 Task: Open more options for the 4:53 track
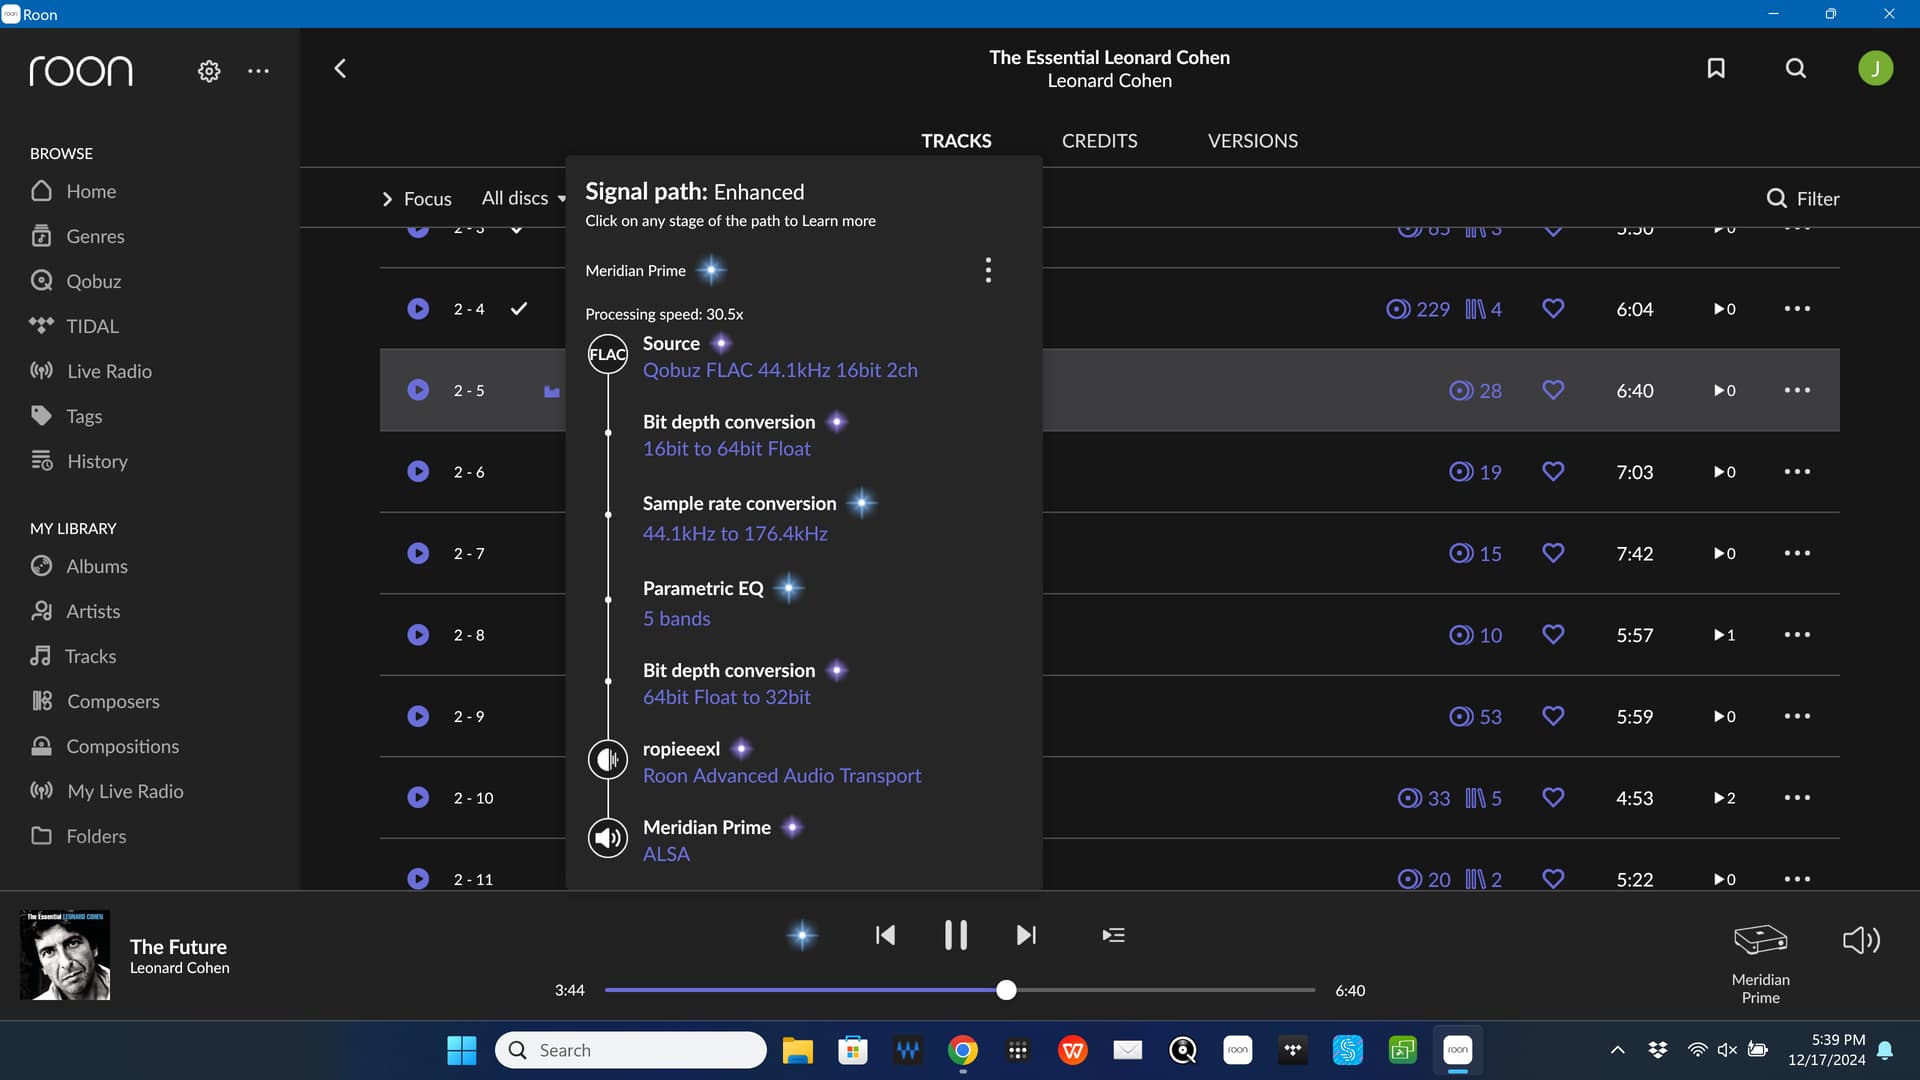pos(1797,798)
